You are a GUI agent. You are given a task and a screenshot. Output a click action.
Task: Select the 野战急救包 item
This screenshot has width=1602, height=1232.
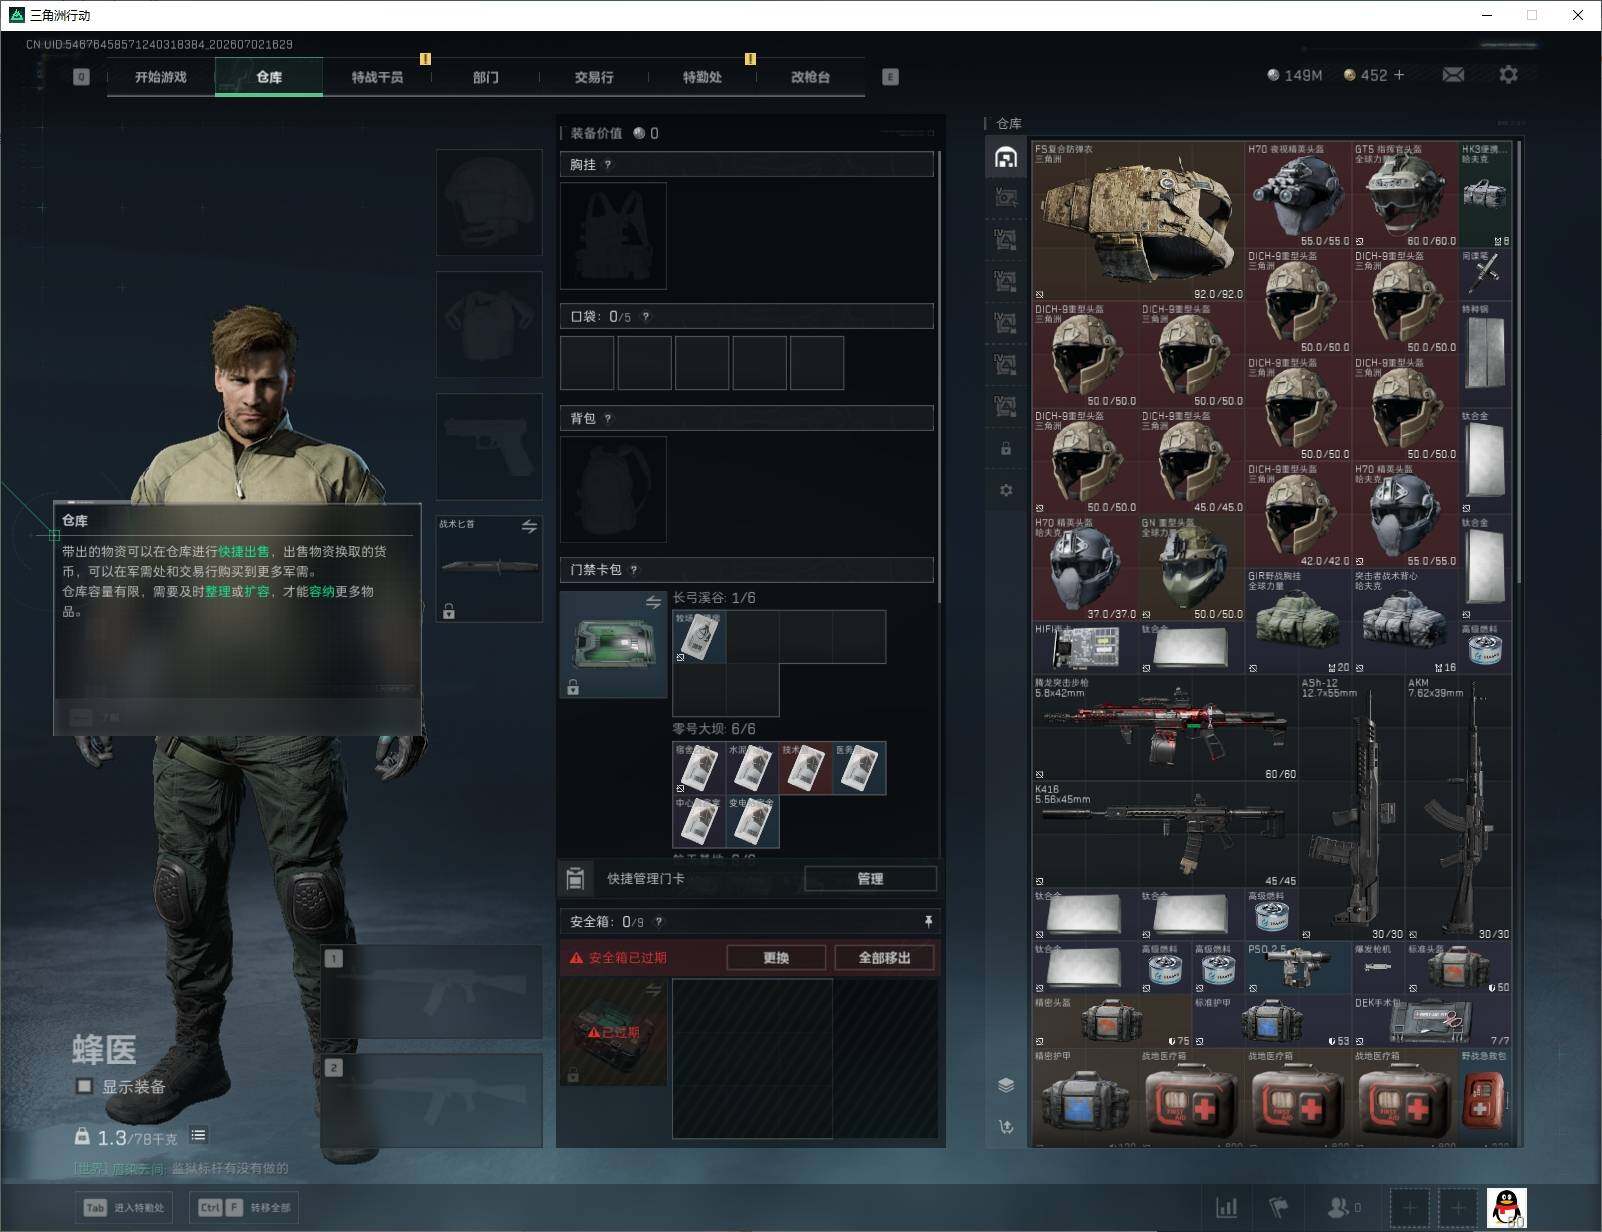[x=1485, y=1098]
